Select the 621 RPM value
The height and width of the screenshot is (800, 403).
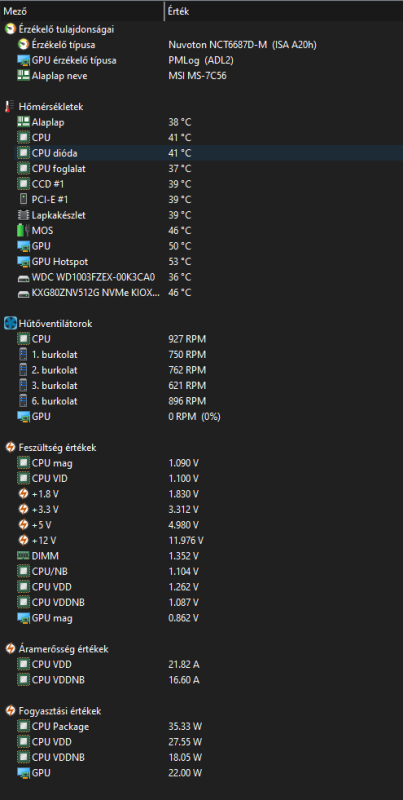187,385
